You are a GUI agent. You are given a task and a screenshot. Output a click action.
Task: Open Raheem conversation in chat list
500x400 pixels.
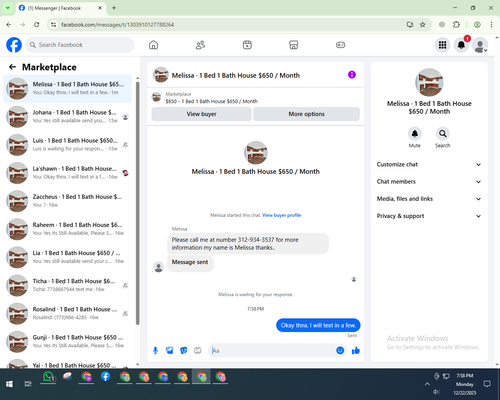[67, 229]
